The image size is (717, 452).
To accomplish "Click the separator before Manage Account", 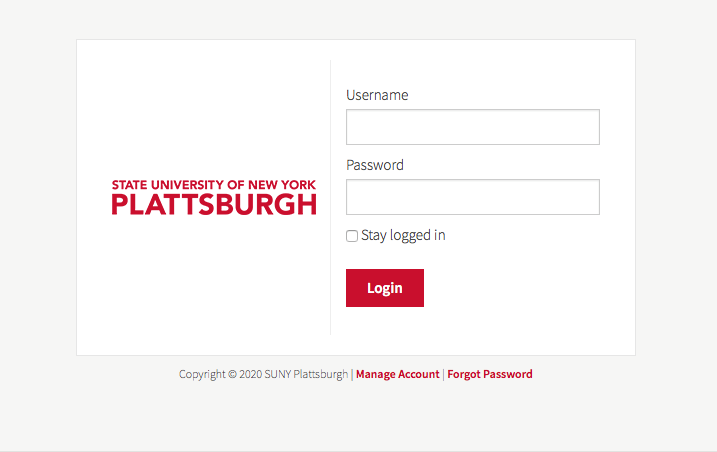I will 352,374.
